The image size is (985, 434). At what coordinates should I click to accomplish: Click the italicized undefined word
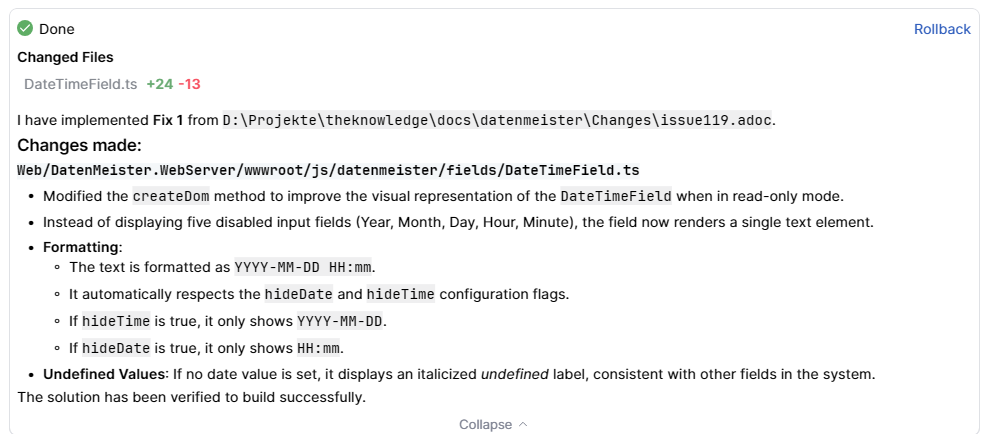click(515, 374)
